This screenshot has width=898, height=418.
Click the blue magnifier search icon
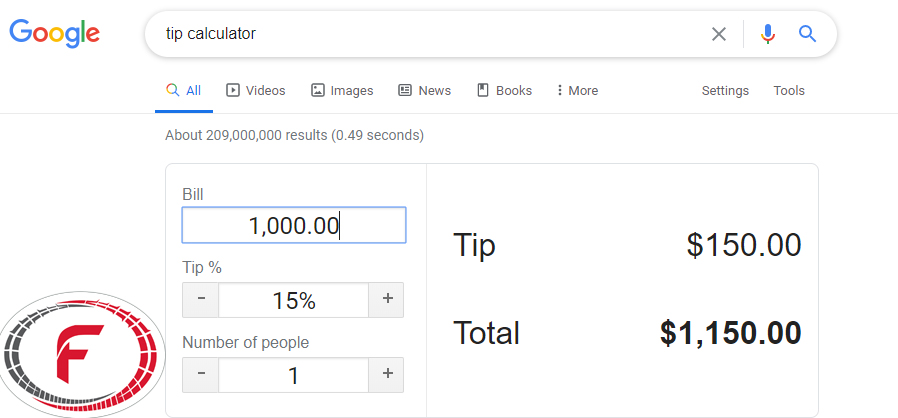pos(808,34)
